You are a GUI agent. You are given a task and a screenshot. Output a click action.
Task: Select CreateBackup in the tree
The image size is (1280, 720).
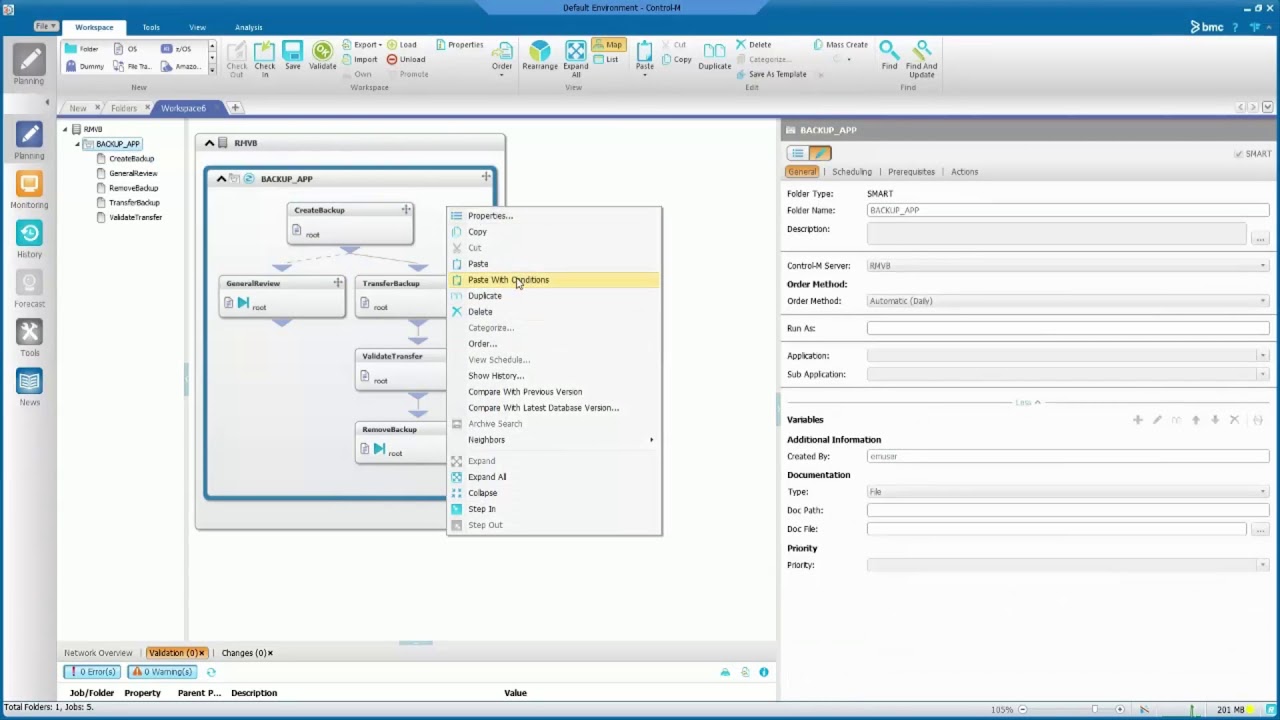coord(131,159)
